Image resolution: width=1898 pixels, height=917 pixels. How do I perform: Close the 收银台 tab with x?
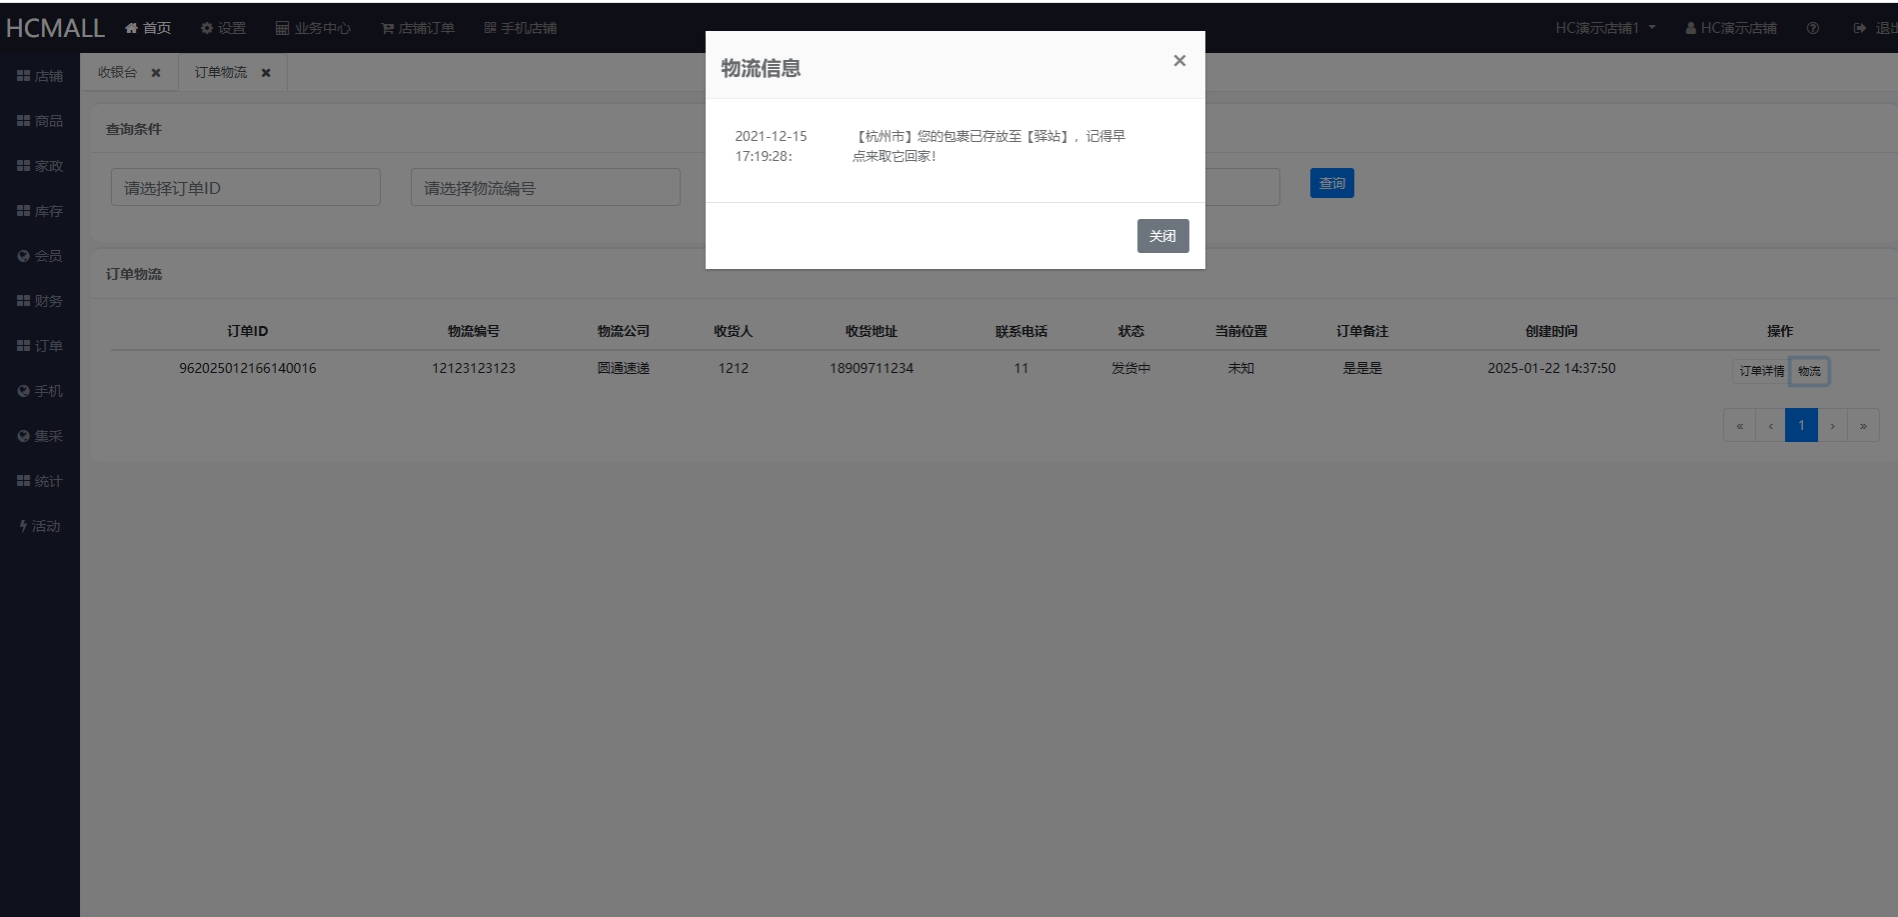point(156,73)
